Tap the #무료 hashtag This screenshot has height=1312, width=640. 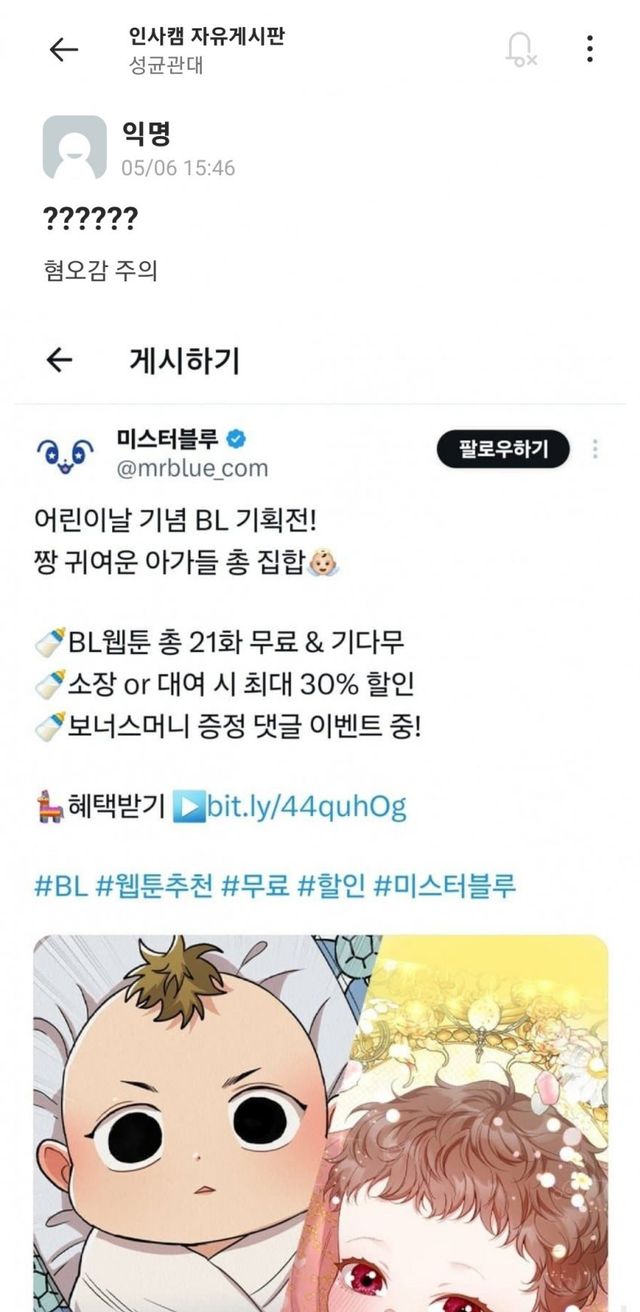coord(254,885)
